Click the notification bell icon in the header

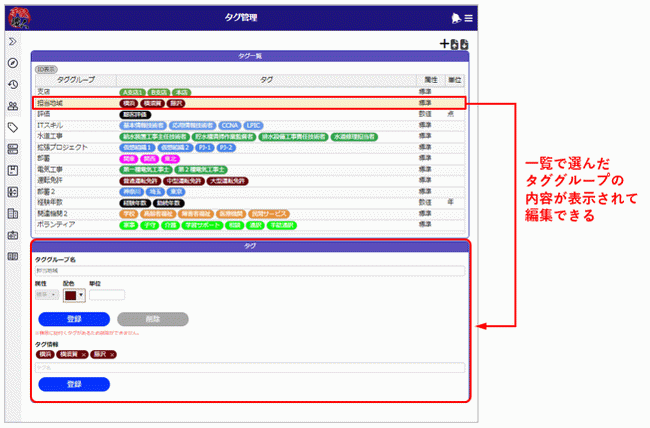point(455,19)
